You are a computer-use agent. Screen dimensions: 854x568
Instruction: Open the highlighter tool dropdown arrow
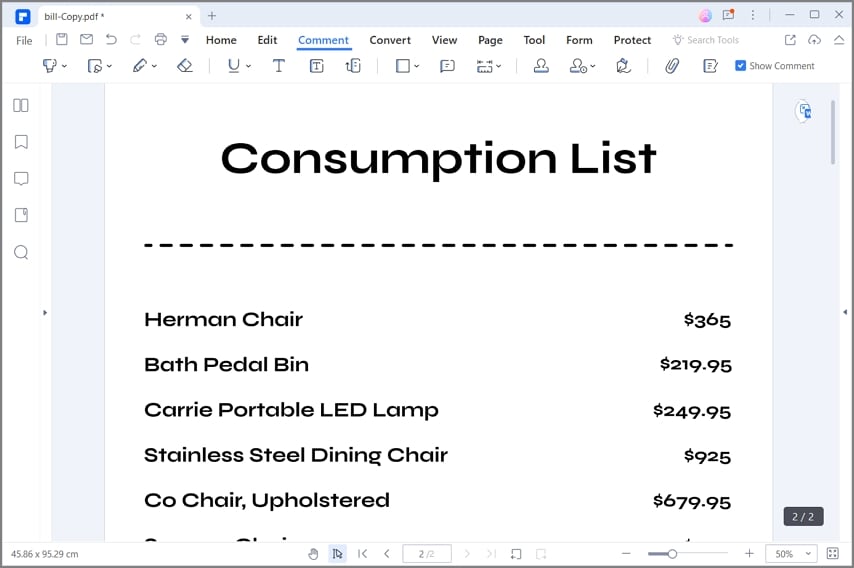(x=64, y=66)
